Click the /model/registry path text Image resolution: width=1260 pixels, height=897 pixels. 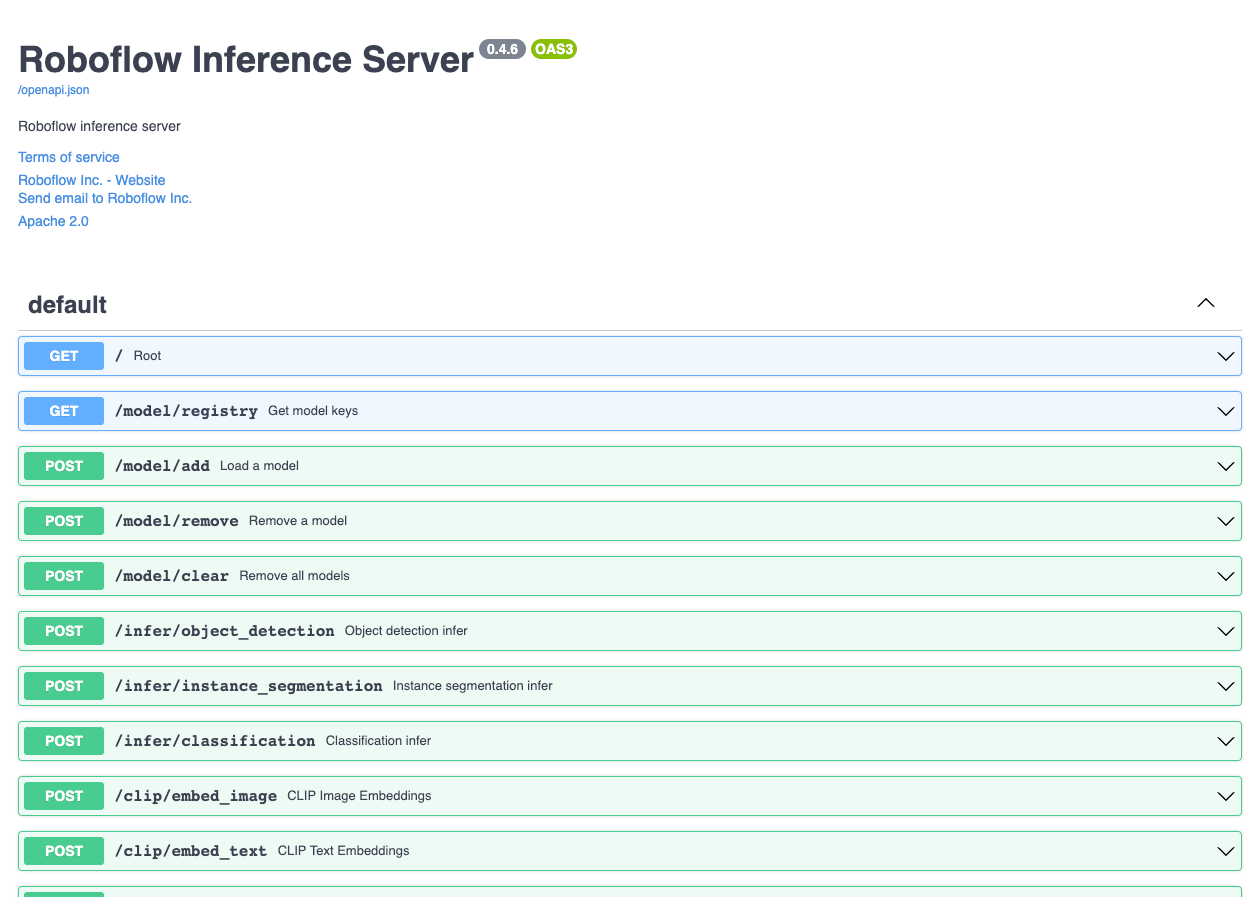tap(186, 411)
